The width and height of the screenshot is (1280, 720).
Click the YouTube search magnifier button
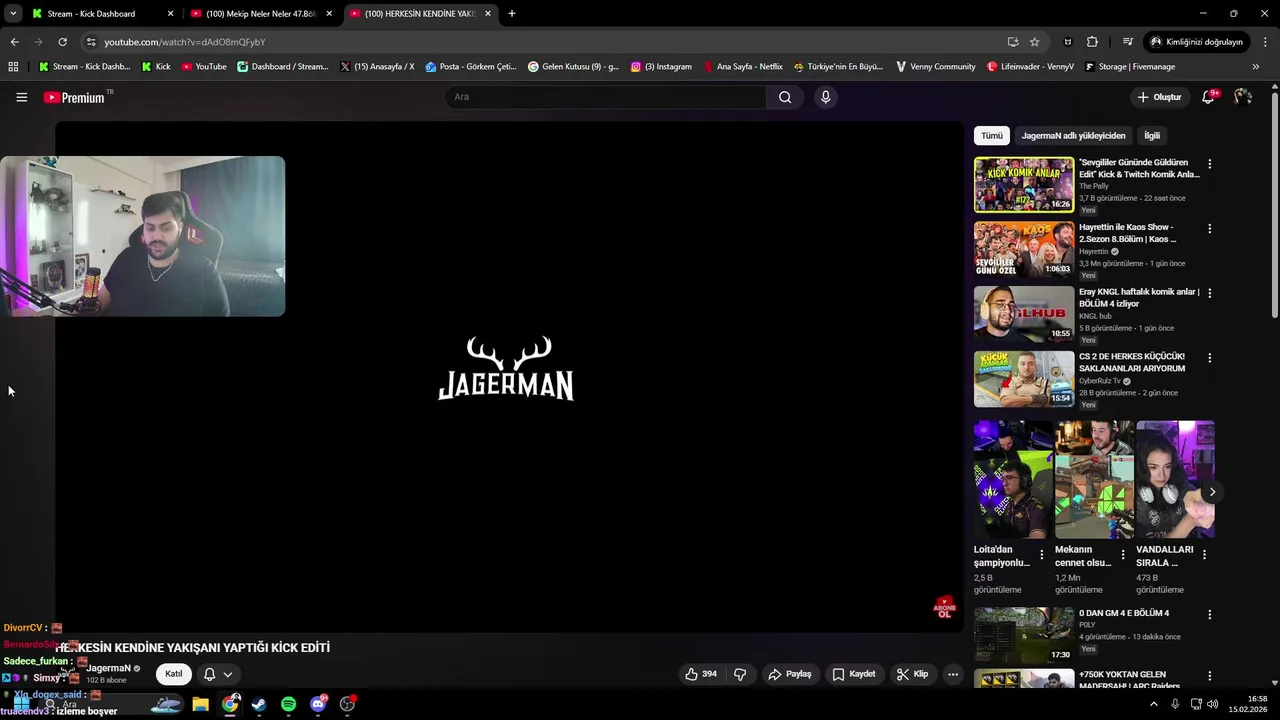point(785,97)
